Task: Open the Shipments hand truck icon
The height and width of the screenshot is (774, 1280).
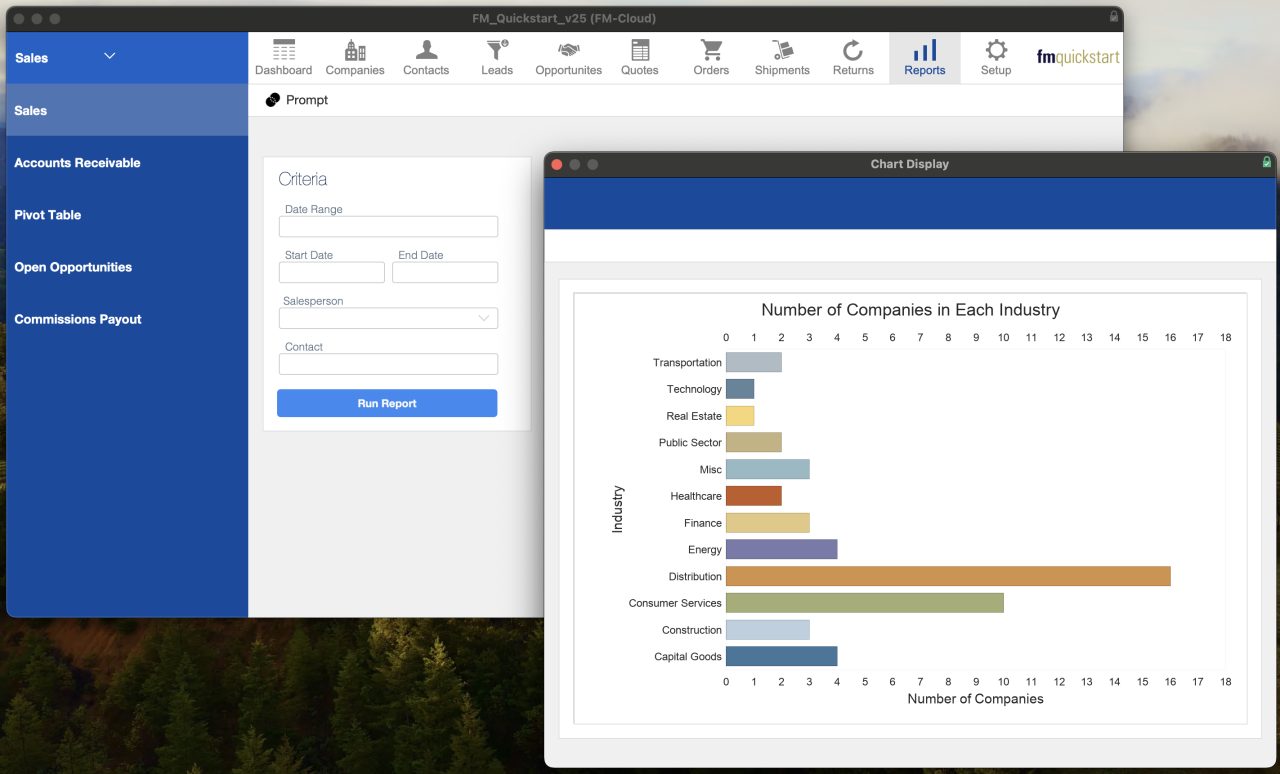Action: point(782,50)
